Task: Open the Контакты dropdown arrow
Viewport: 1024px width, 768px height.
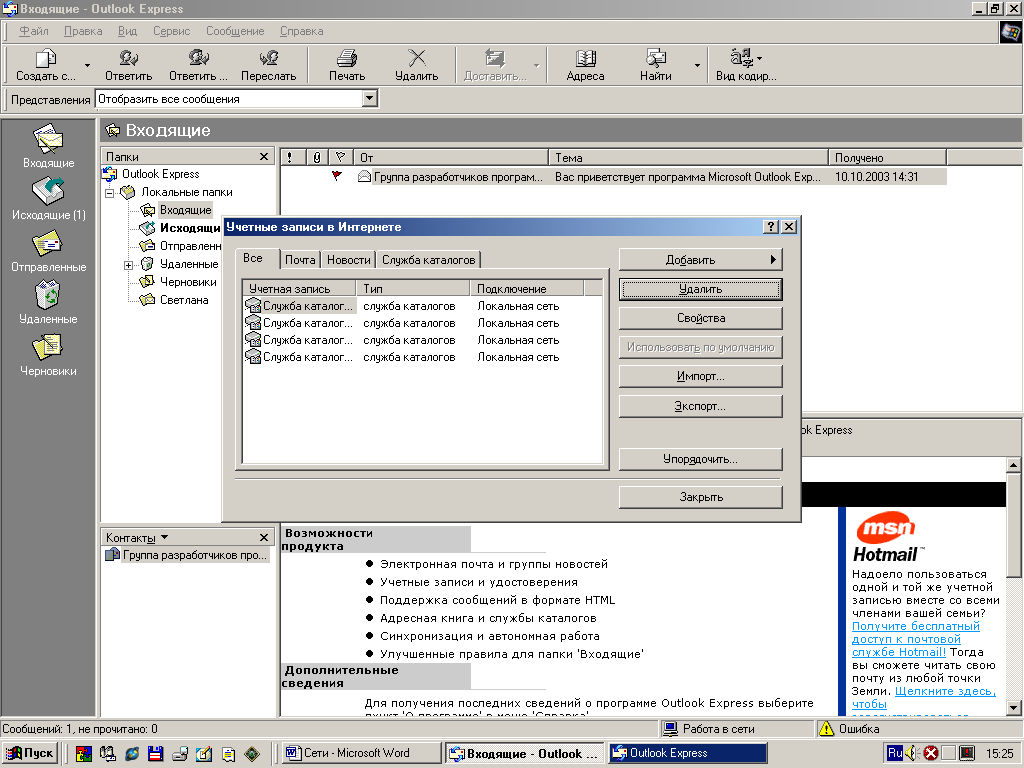Action: [165, 537]
